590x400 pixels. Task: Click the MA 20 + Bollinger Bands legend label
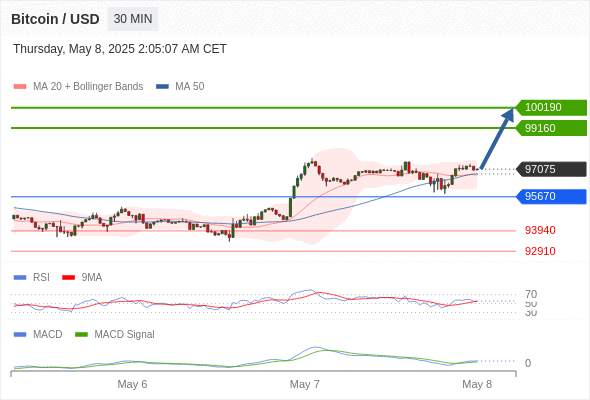[x=88, y=87]
